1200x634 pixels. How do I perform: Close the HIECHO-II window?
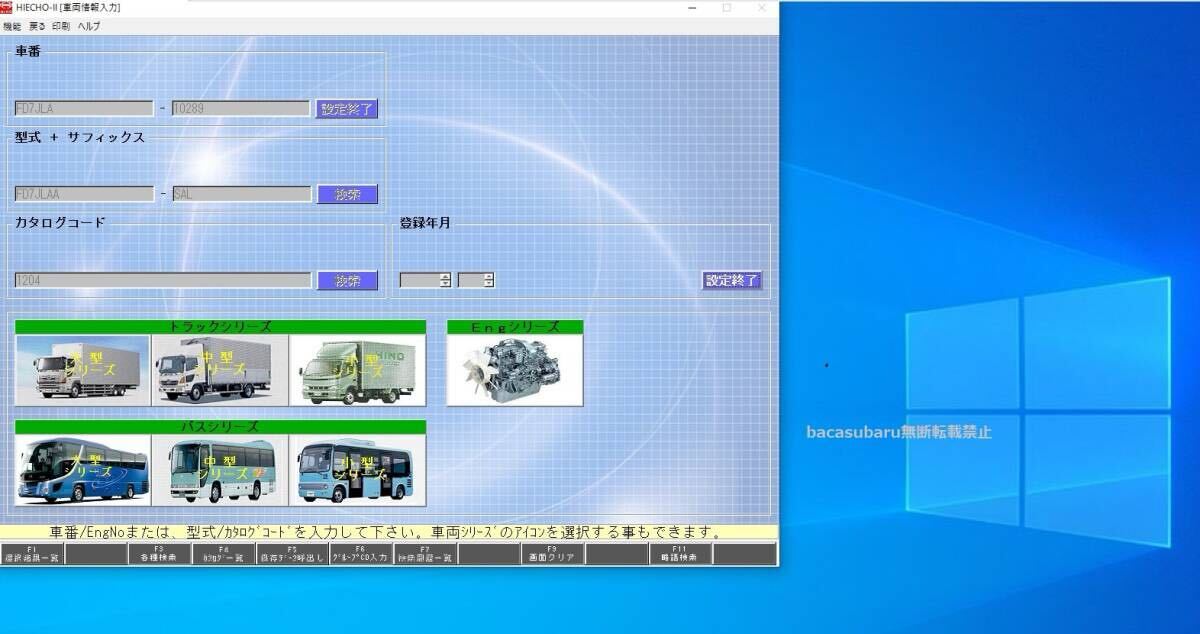click(x=762, y=7)
